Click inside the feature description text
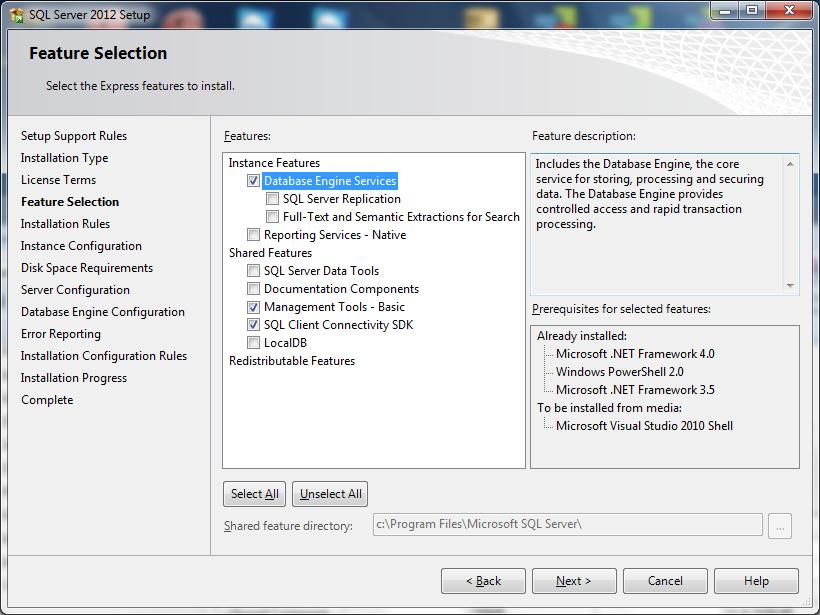The height and width of the screenshot is (615, 820). (x=650, y=194)
